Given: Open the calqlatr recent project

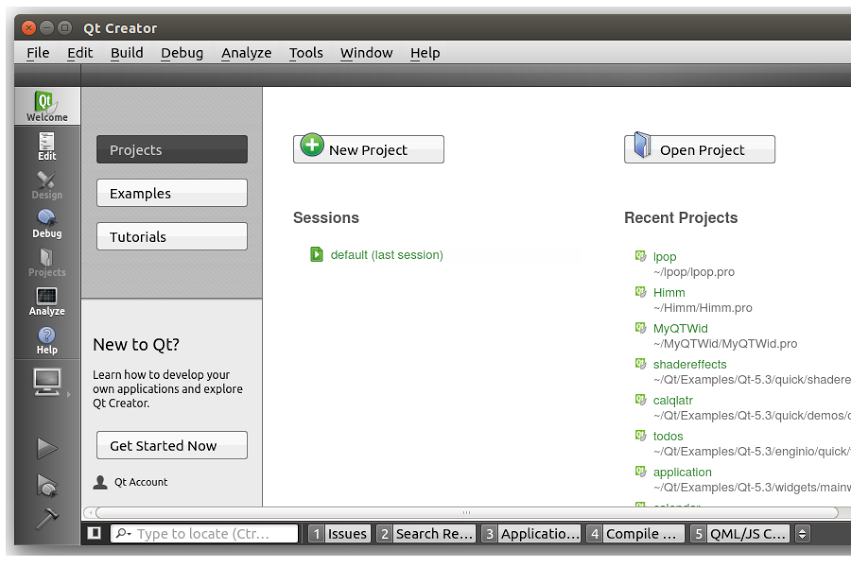Looking at the screenshot, I should tap(672, 400).
